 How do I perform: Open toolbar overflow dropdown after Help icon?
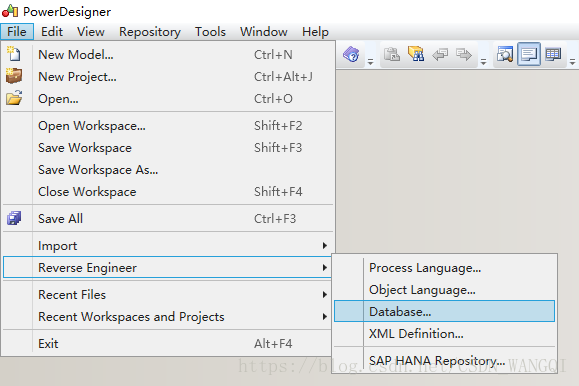pos(370,61)
